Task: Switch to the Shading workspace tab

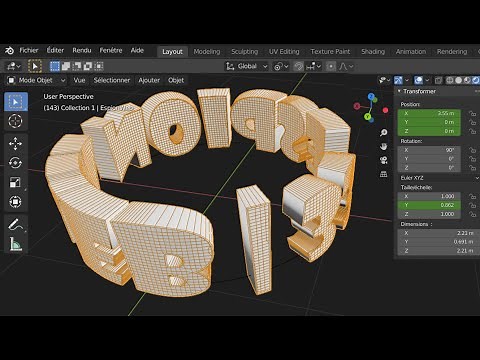Action: (x=373, y=52)
